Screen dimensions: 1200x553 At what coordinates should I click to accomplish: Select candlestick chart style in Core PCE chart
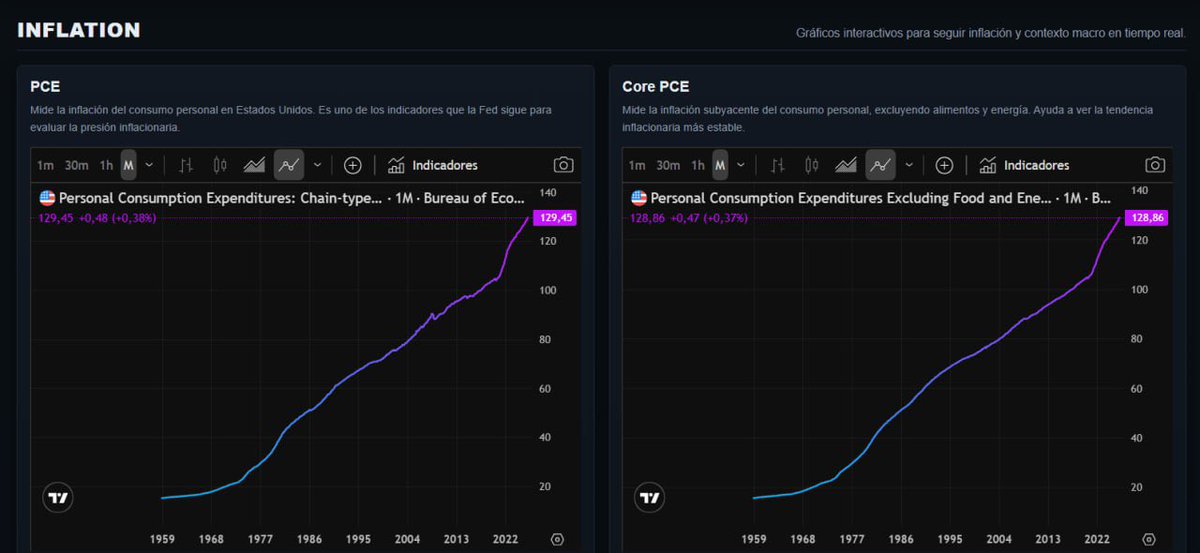pos(812,165)
